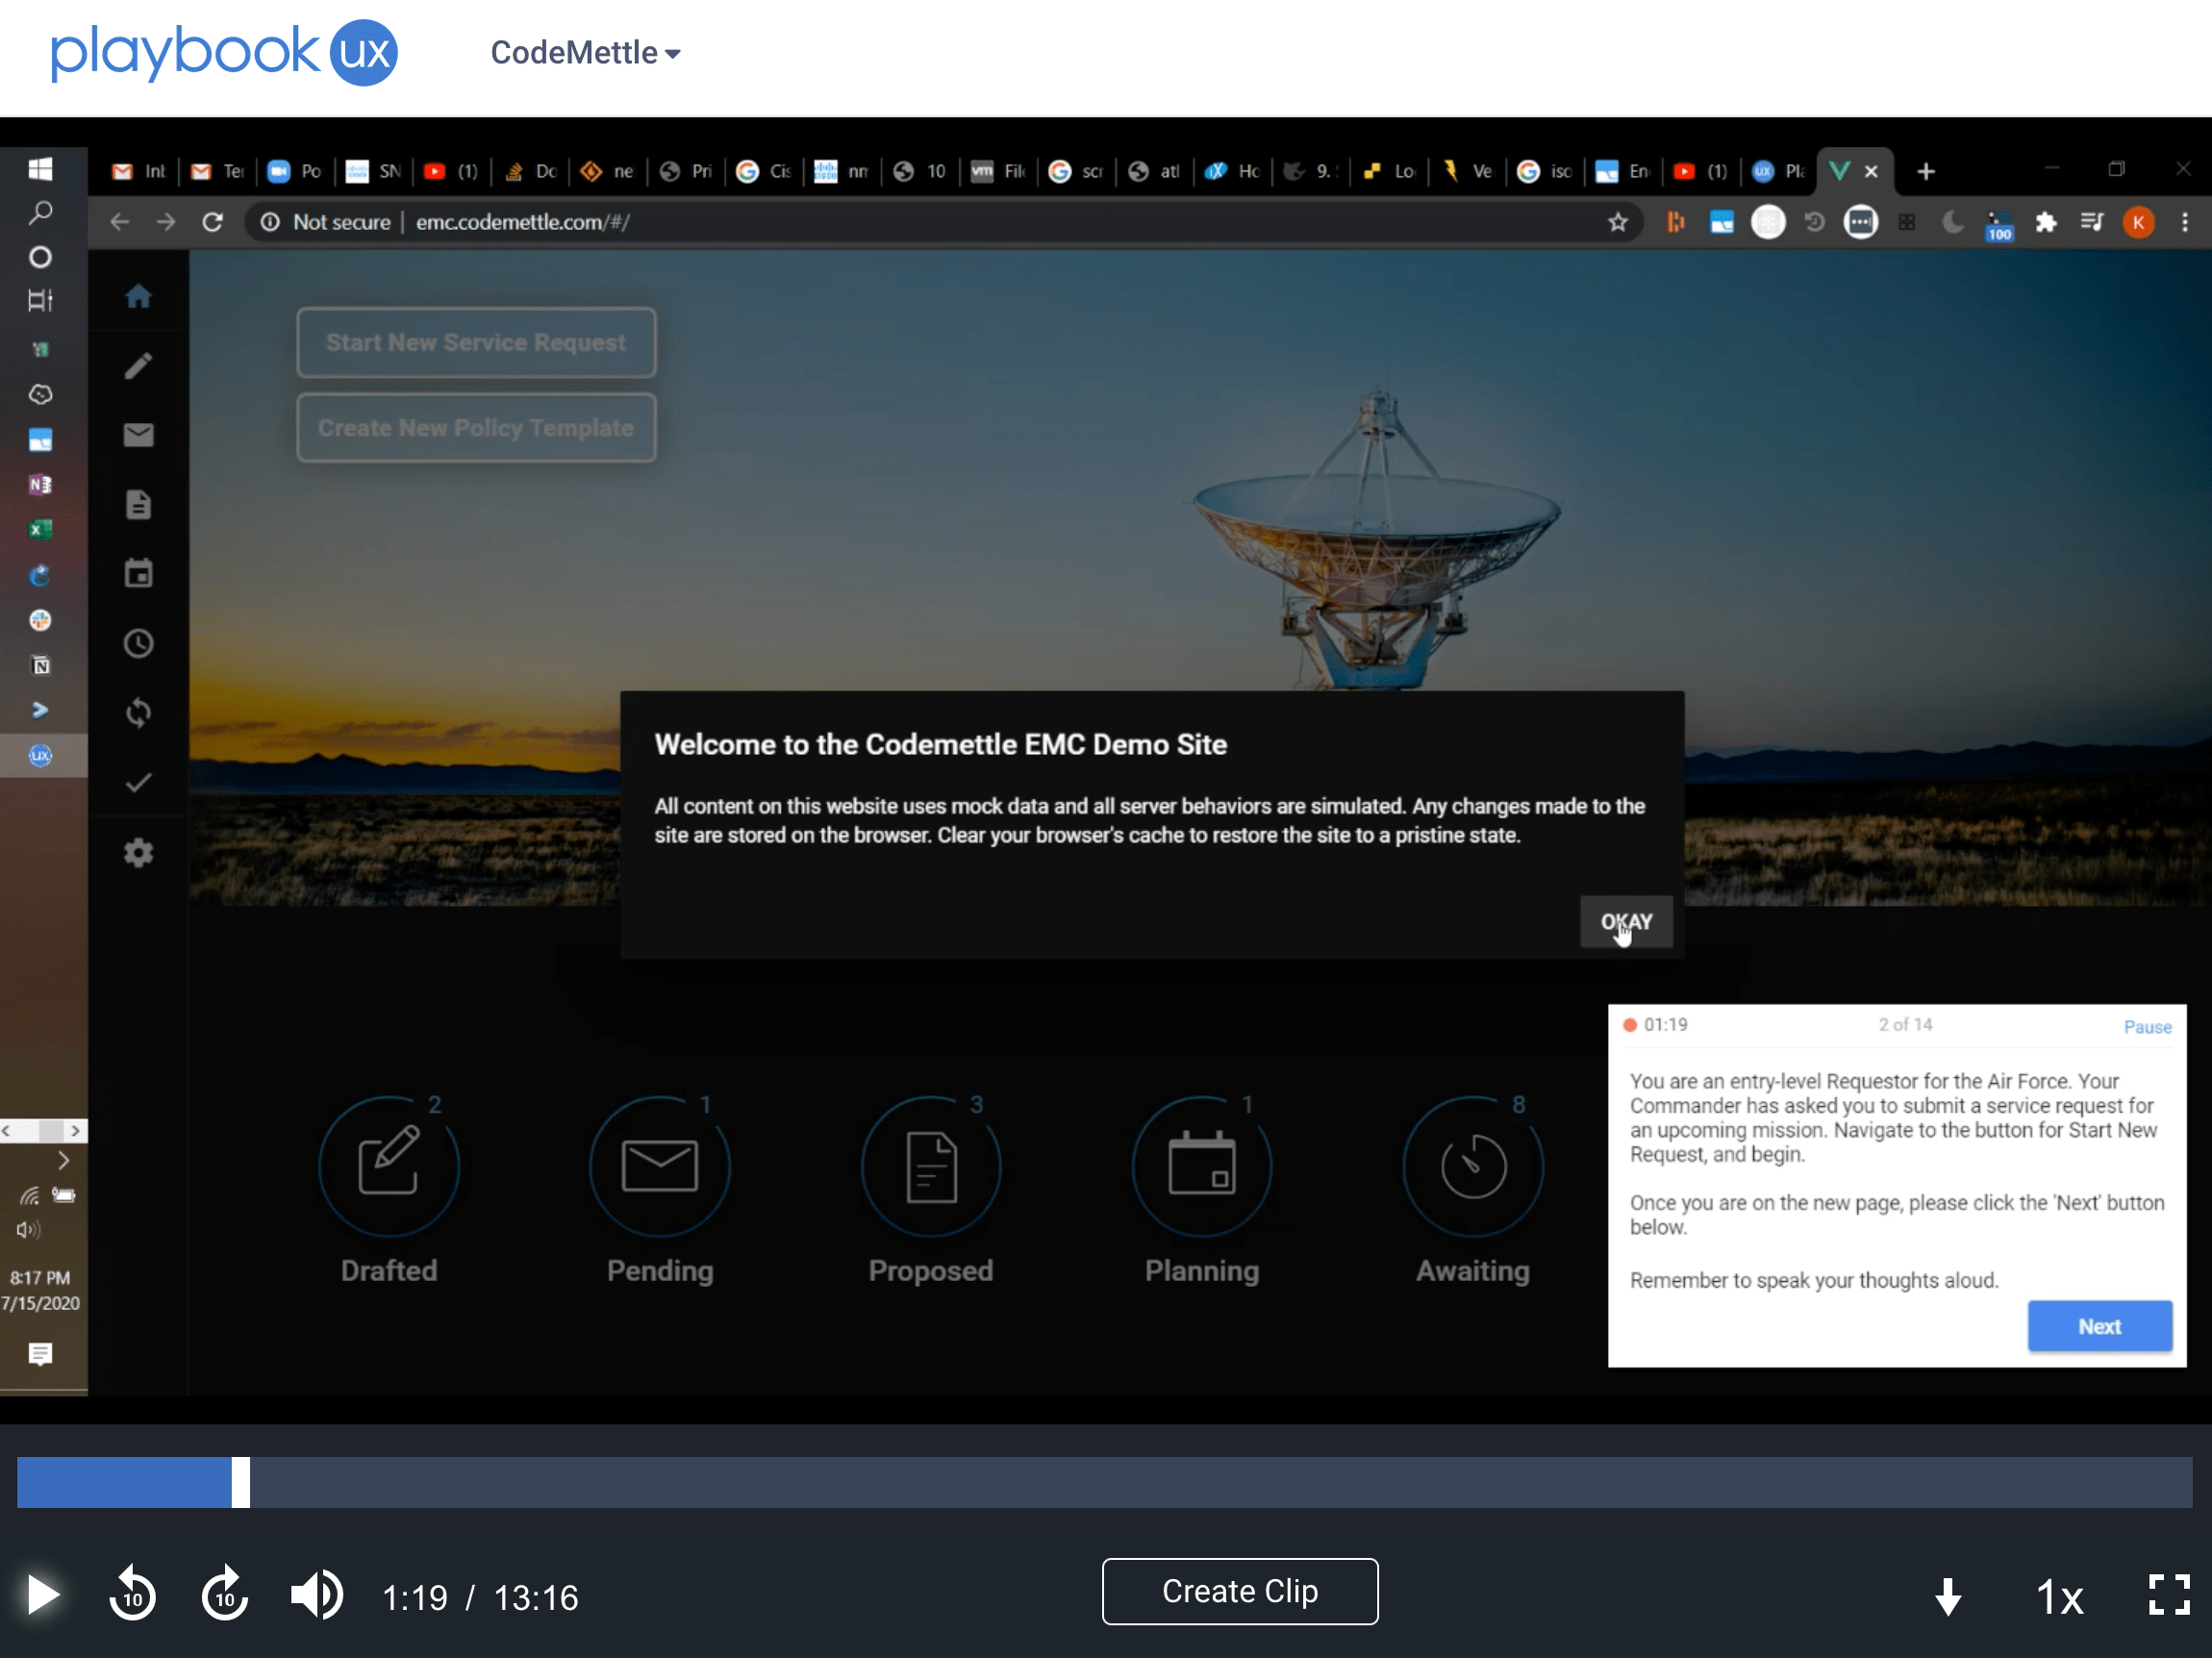Open the mail envelope icon in sidebar
This screenshot has height=1658, width=2212.
pos(138,435)
